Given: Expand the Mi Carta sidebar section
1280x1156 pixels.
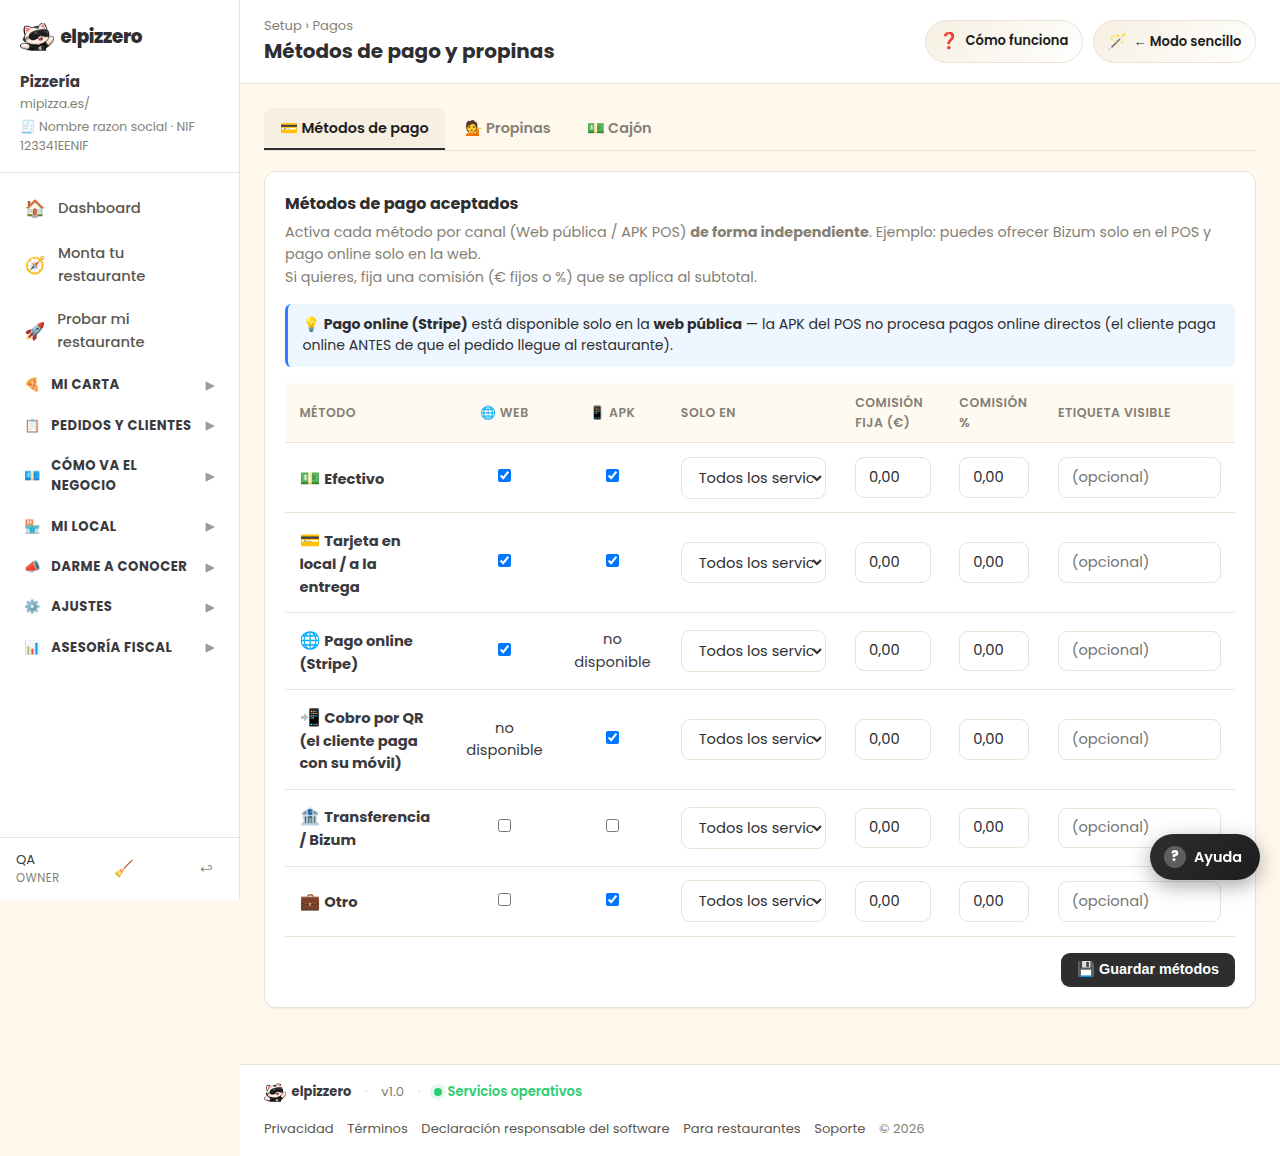Looking at the screenshot, I should pos(120,384).
